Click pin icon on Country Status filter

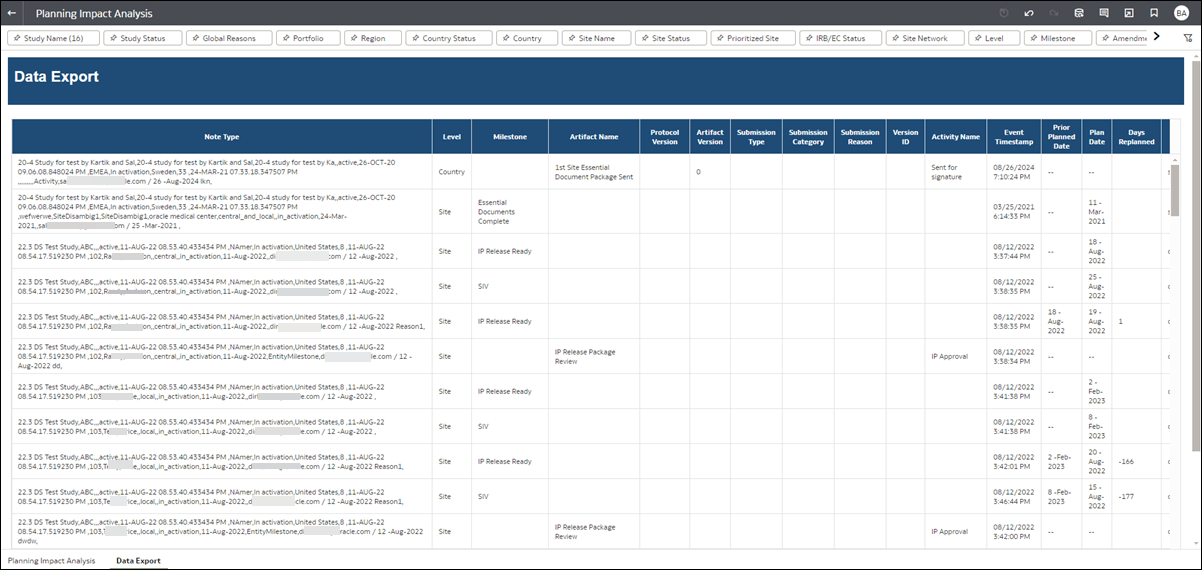tap(415, 38)
